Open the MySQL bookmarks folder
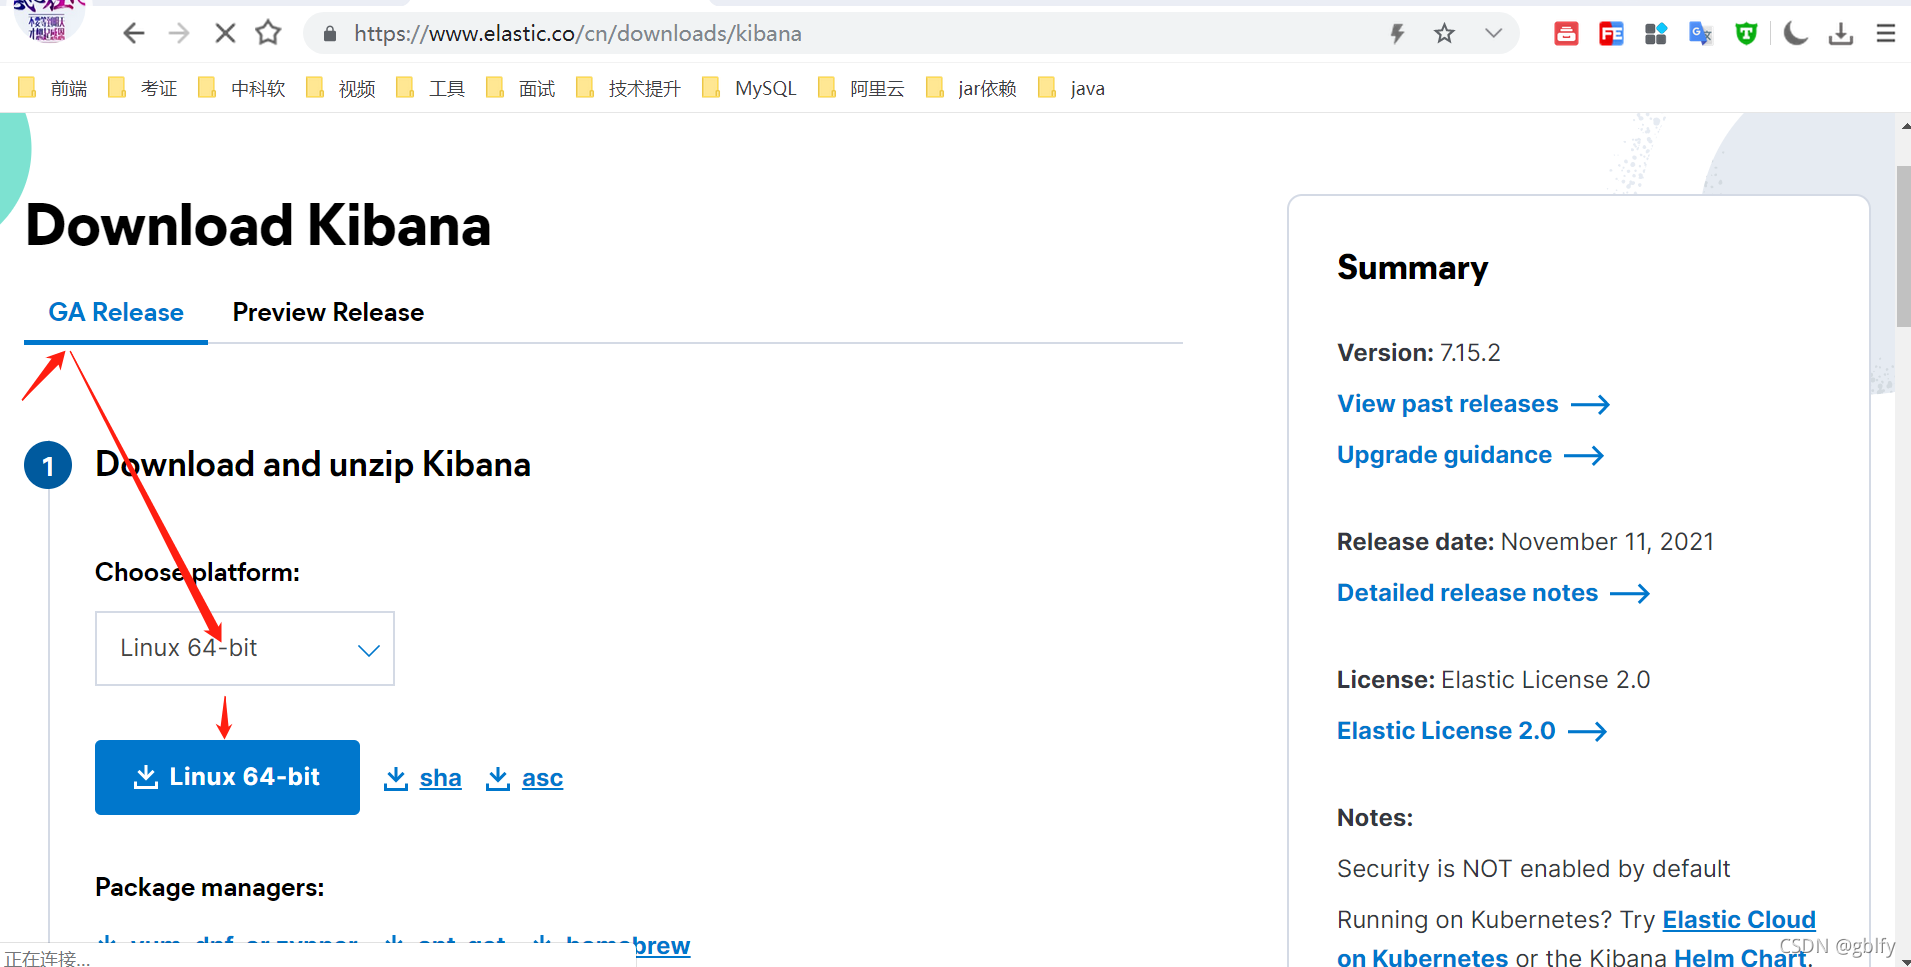The height and width of the screenshot is (967, 1911). click(764, 88)
